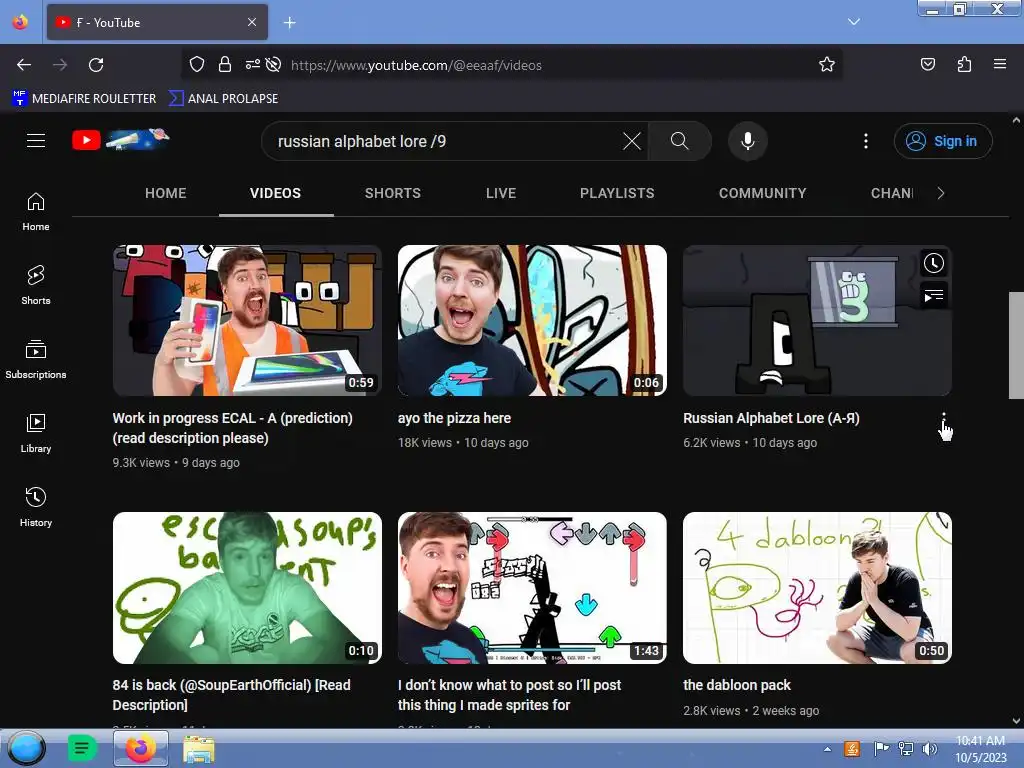Click title the dabloon pack
The width and height of the screenshot is (1024, 768).
point(737,685)
